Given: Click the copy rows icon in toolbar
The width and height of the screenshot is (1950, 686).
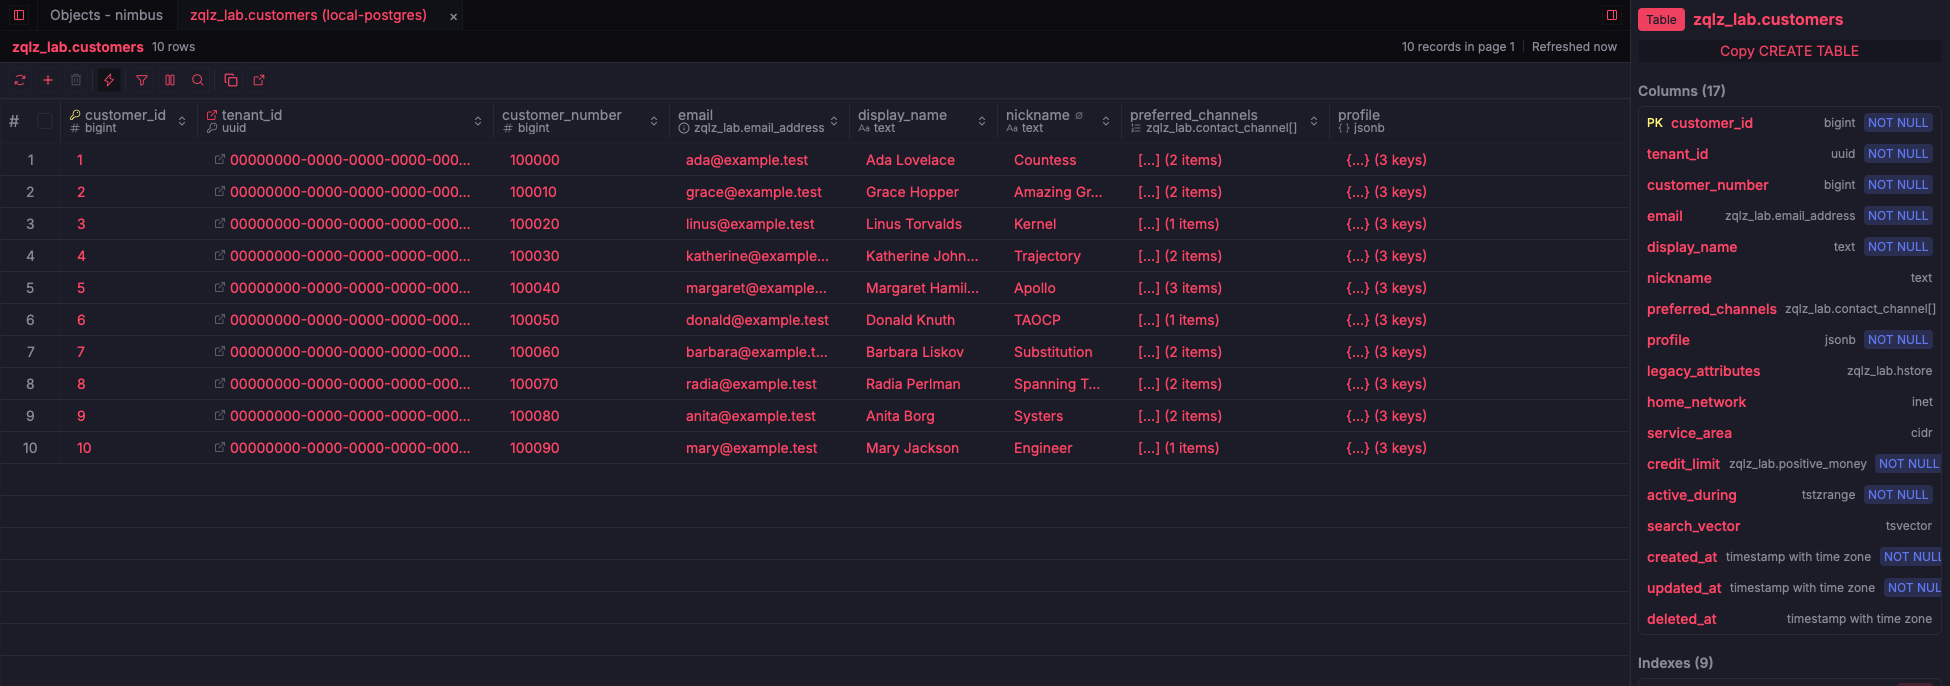Looking at the screenshot, I should (x=231, y=80).
